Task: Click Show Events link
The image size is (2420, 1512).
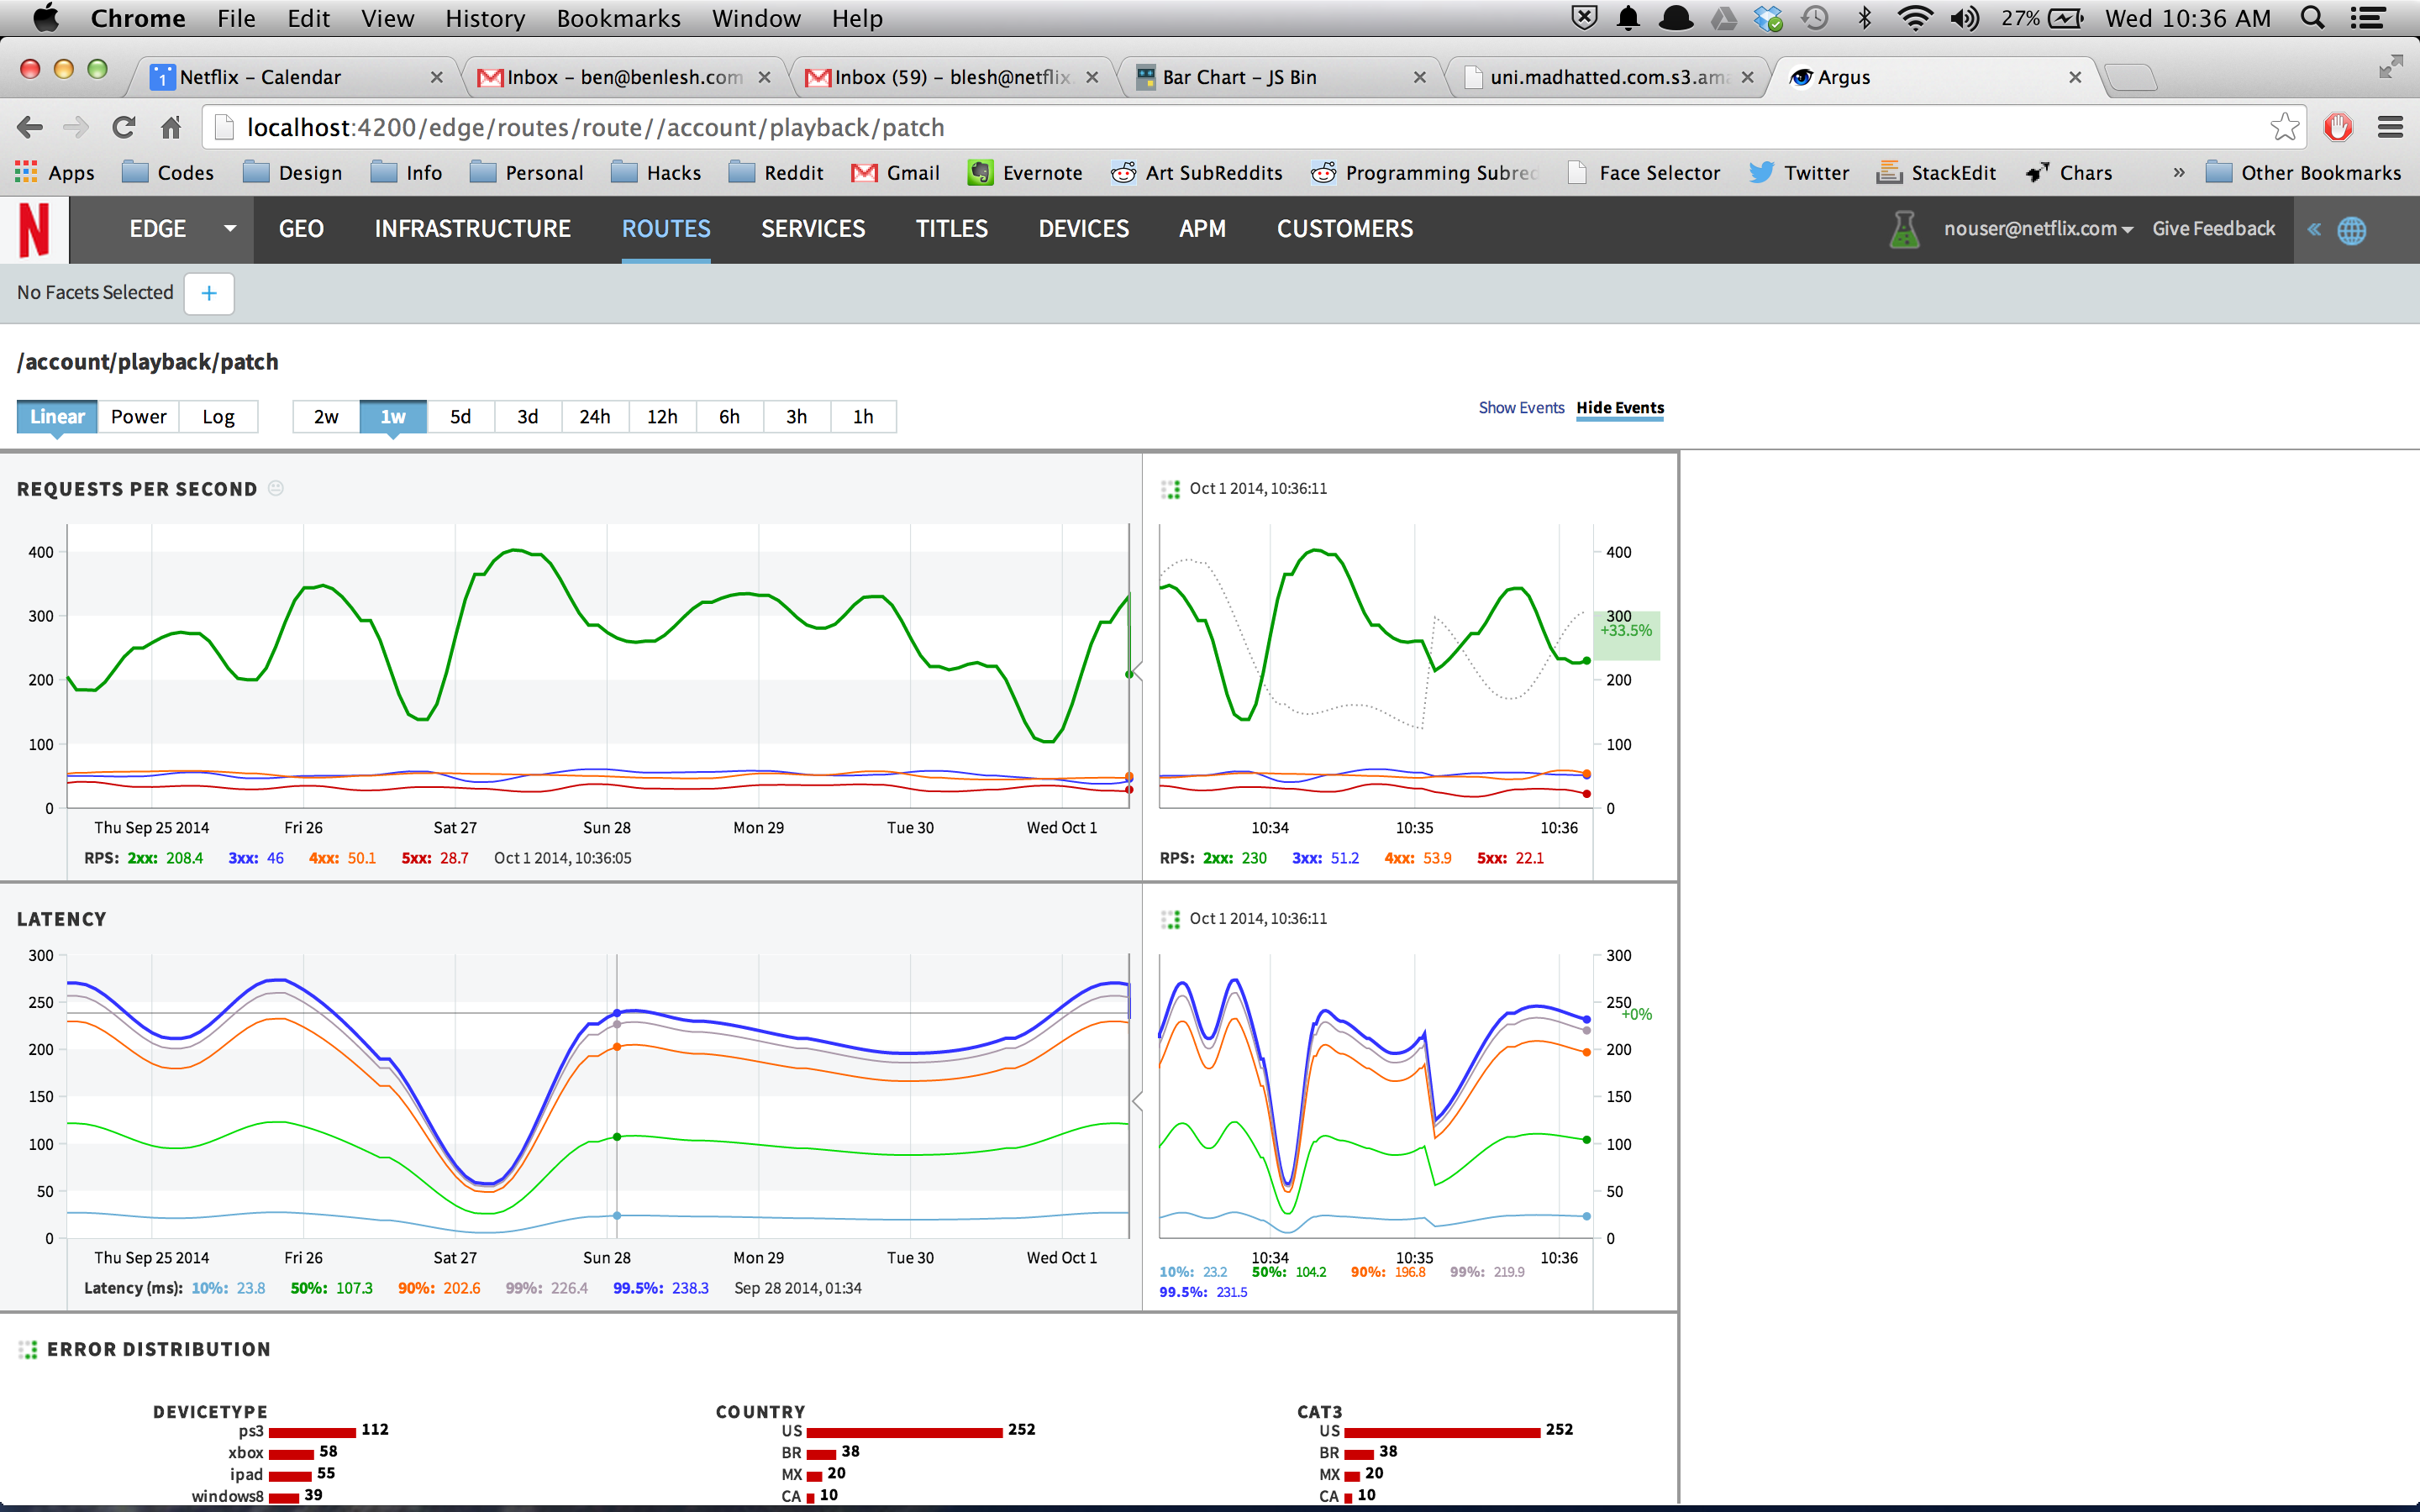Action: (1521, 408)
